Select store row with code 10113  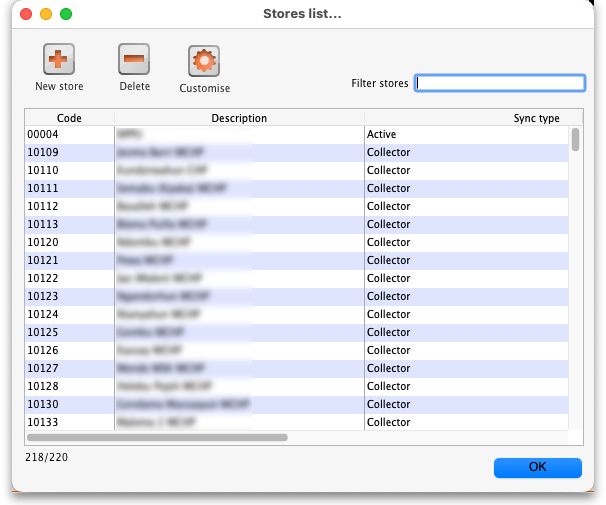click(68, 224)
